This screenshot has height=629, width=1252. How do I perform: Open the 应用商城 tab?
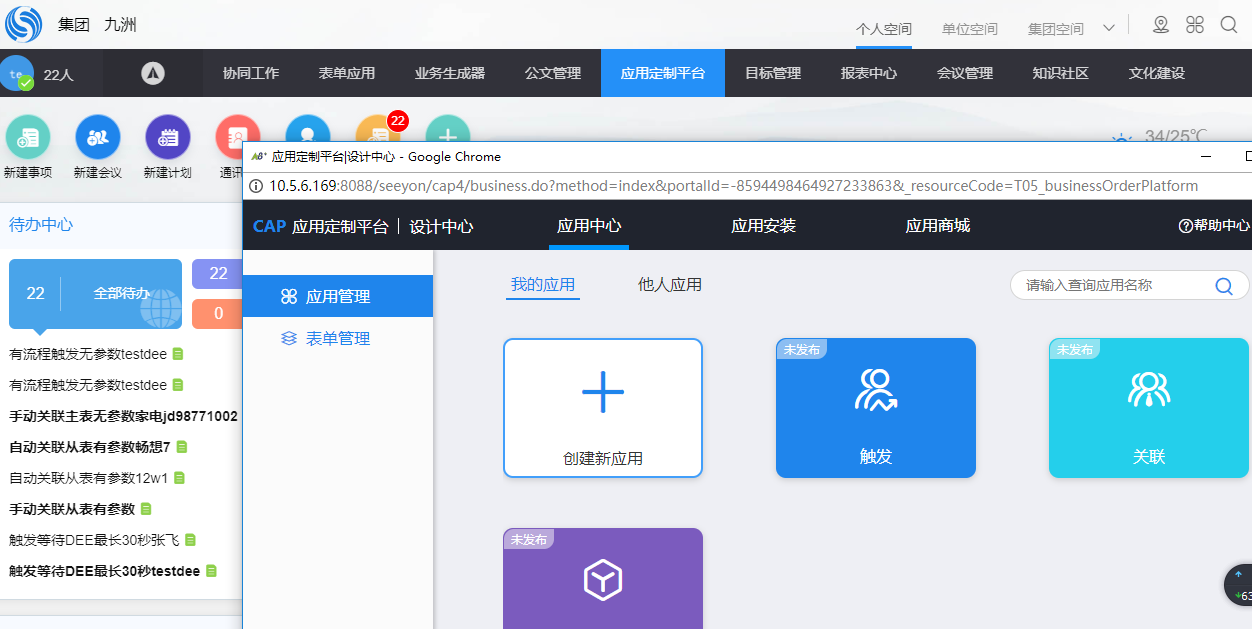tap(937, 226)
